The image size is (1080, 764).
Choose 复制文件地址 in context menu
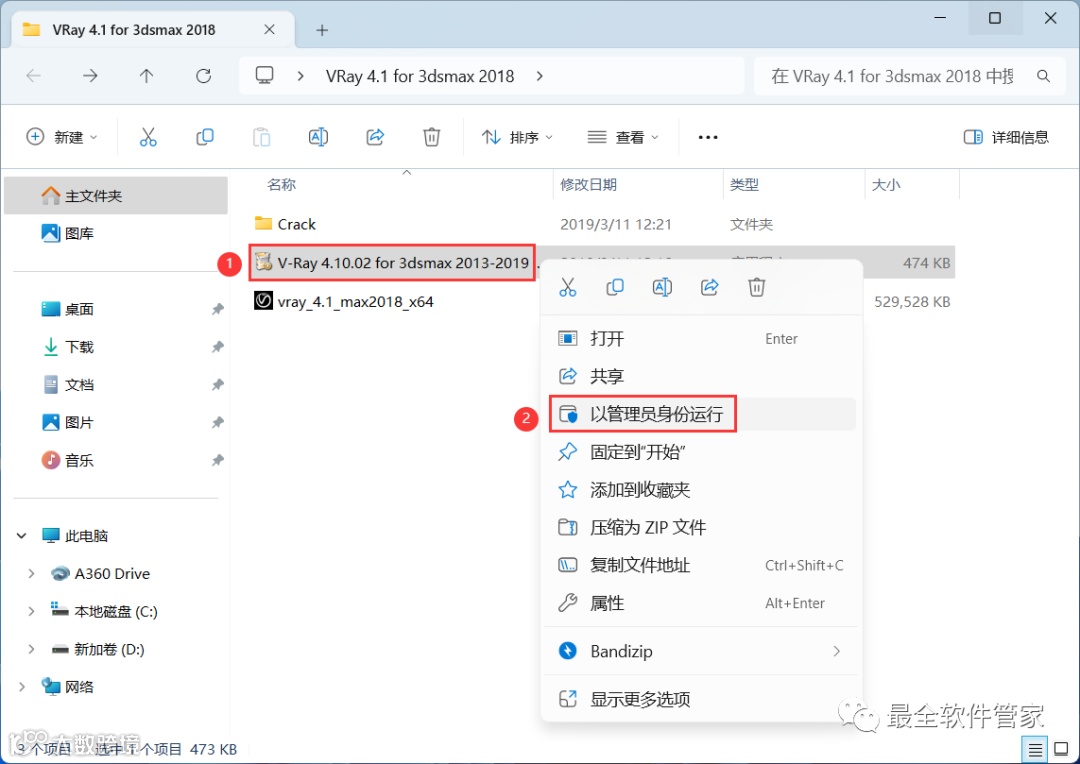tap(702, 566)
